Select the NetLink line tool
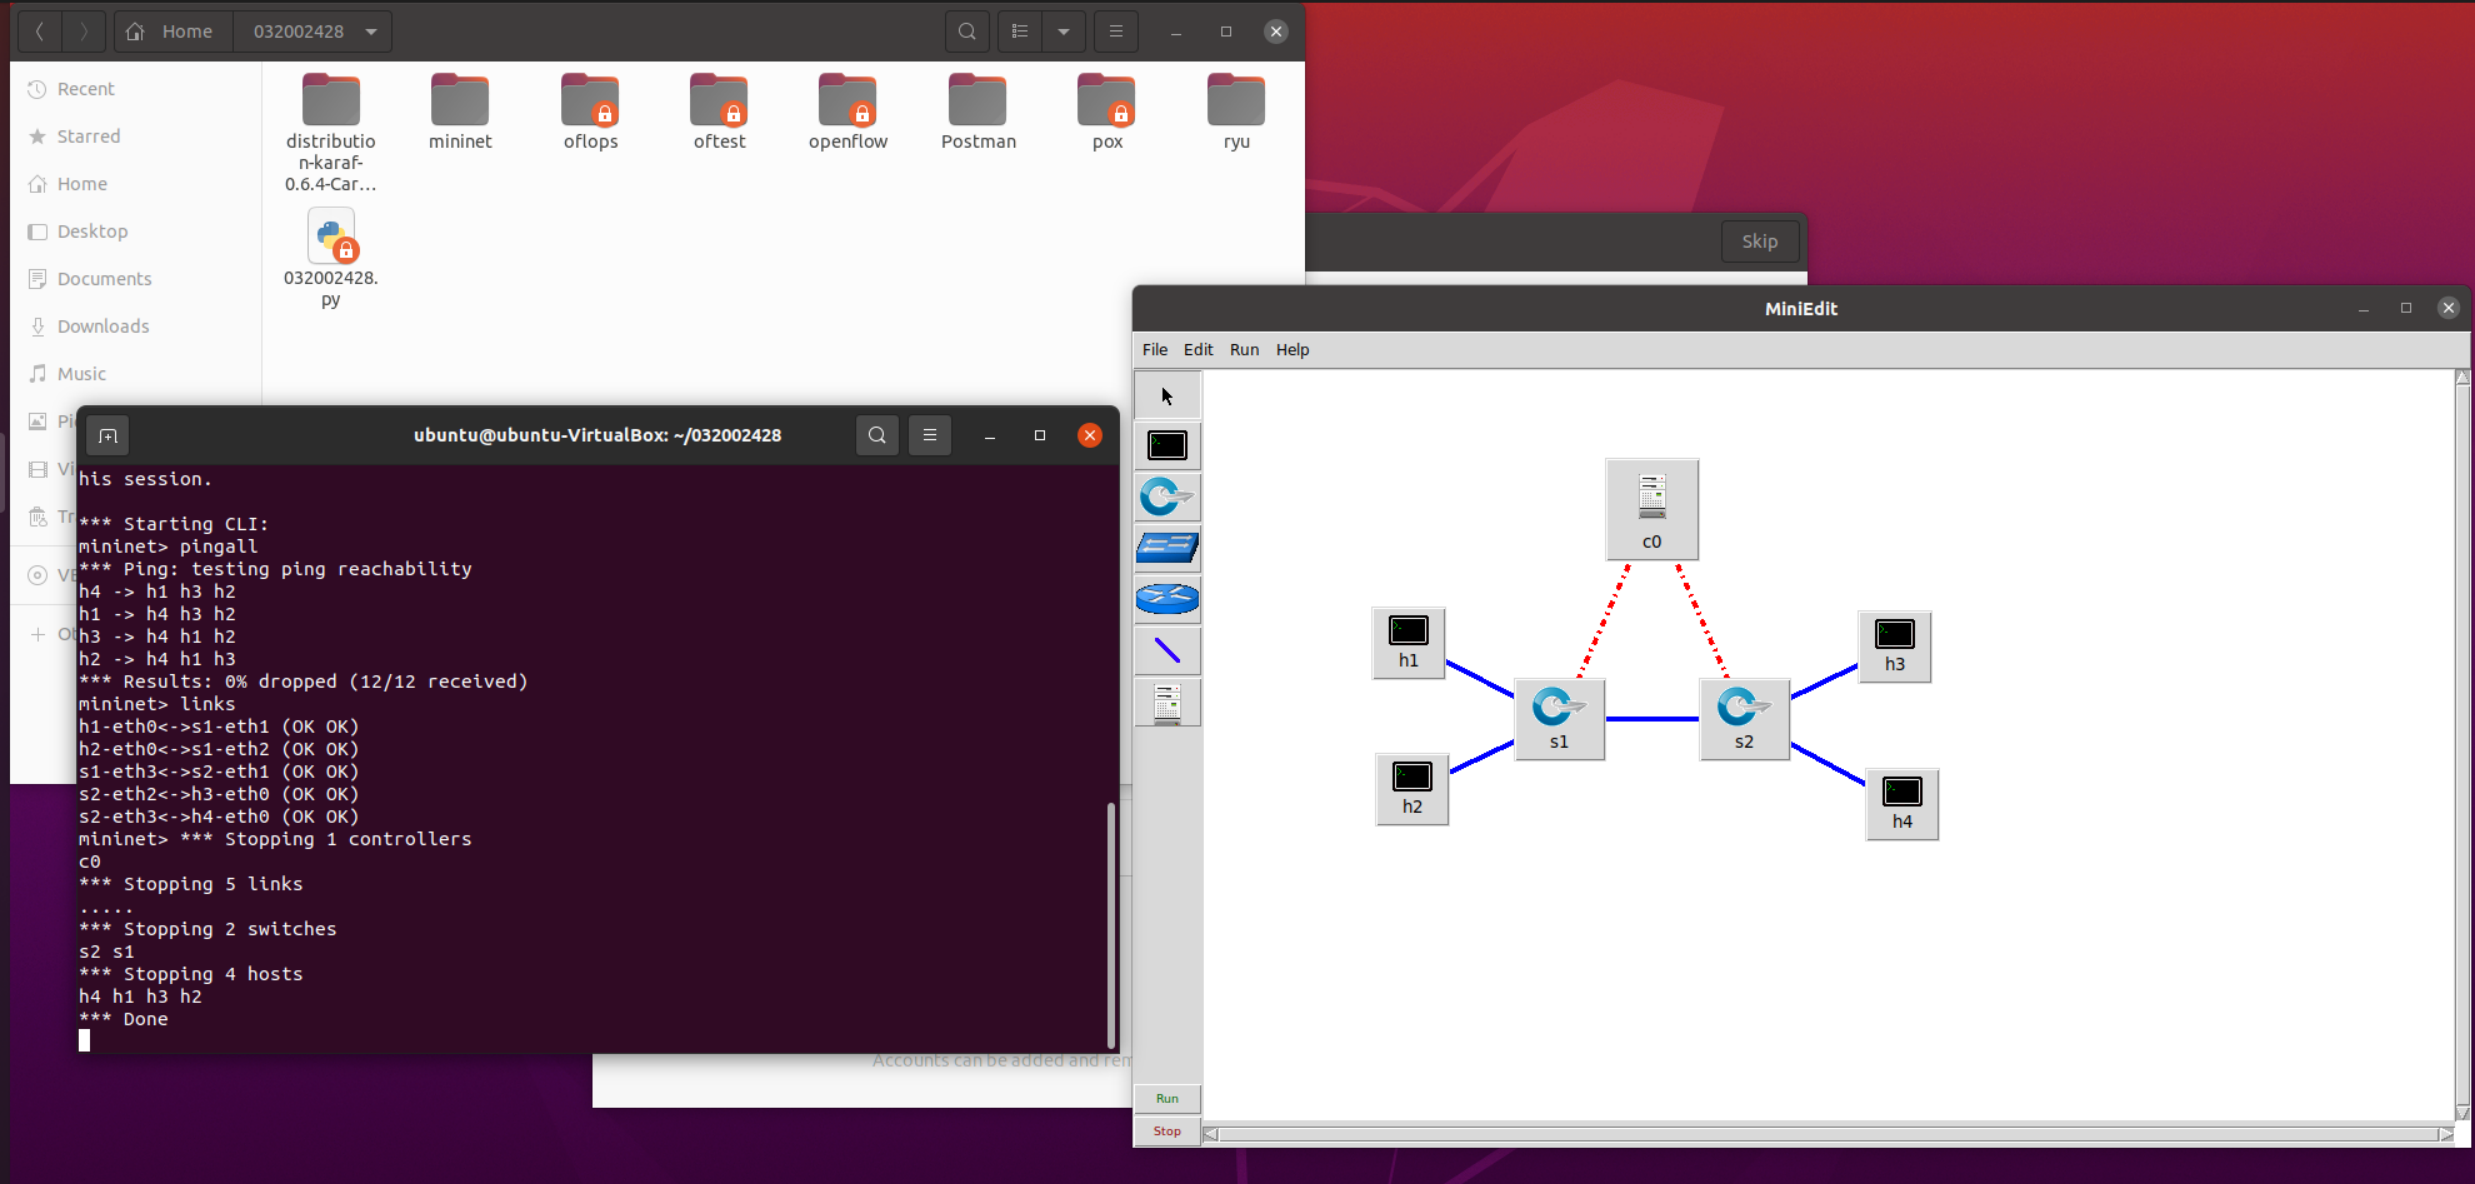 click(1166, 651)
